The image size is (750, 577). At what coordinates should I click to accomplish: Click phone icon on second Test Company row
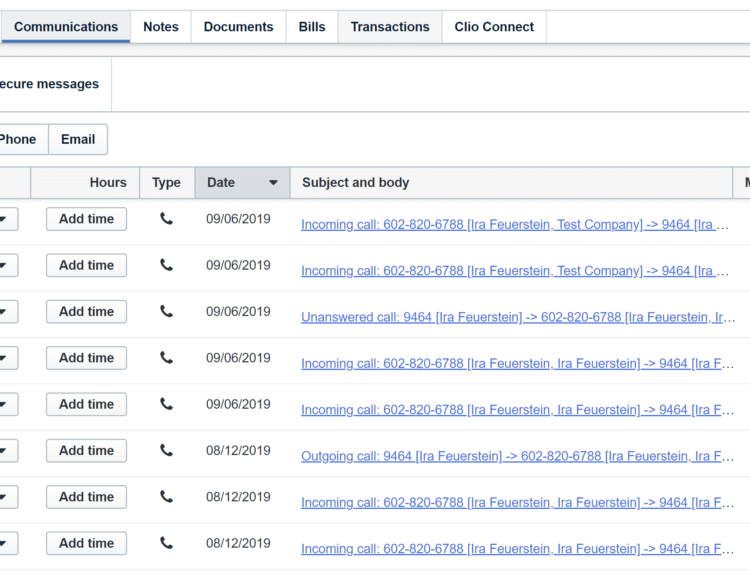(x=166, y=265)
